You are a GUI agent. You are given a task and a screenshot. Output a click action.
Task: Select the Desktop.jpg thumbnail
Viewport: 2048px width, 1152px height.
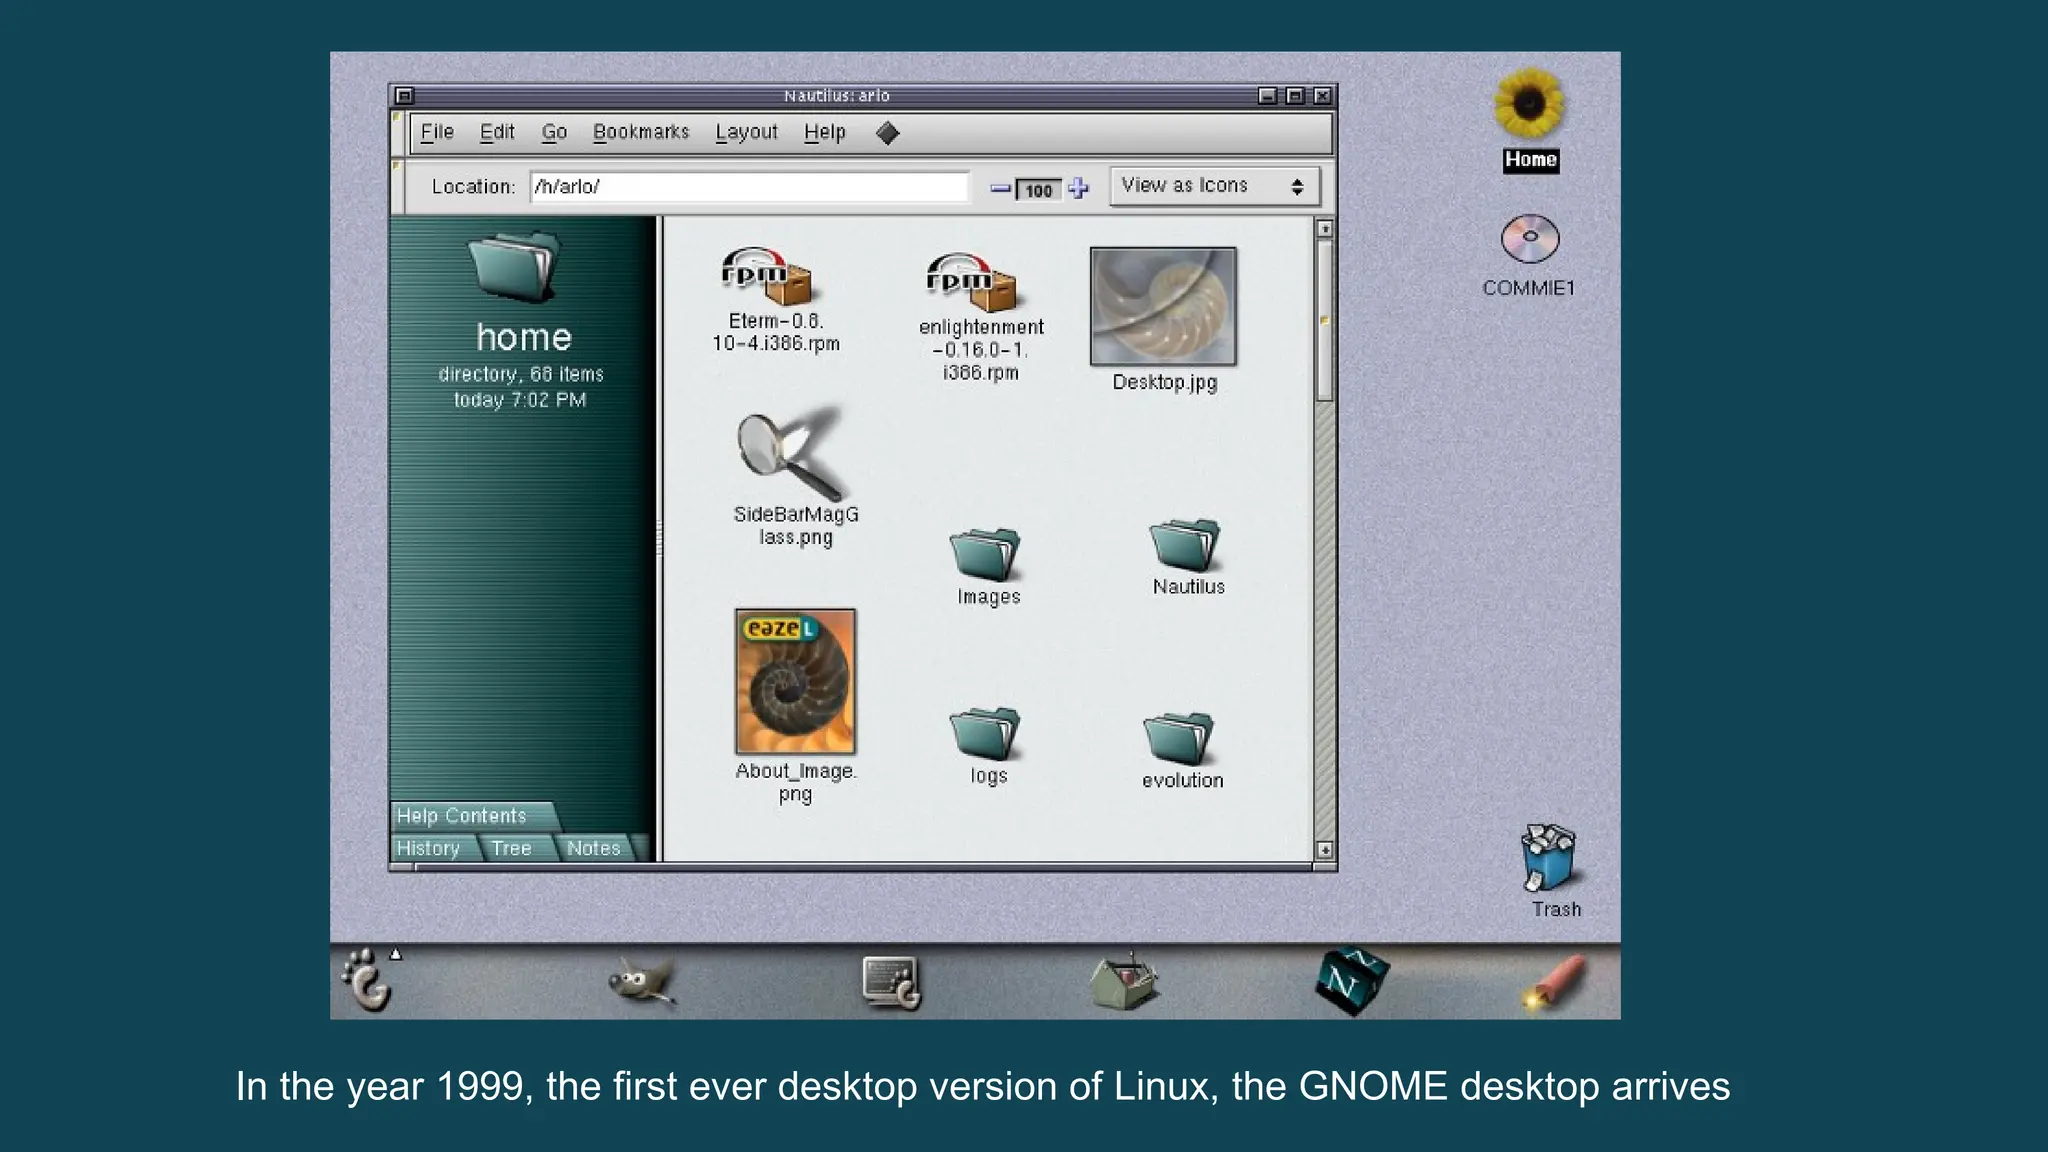(1163, 307)
